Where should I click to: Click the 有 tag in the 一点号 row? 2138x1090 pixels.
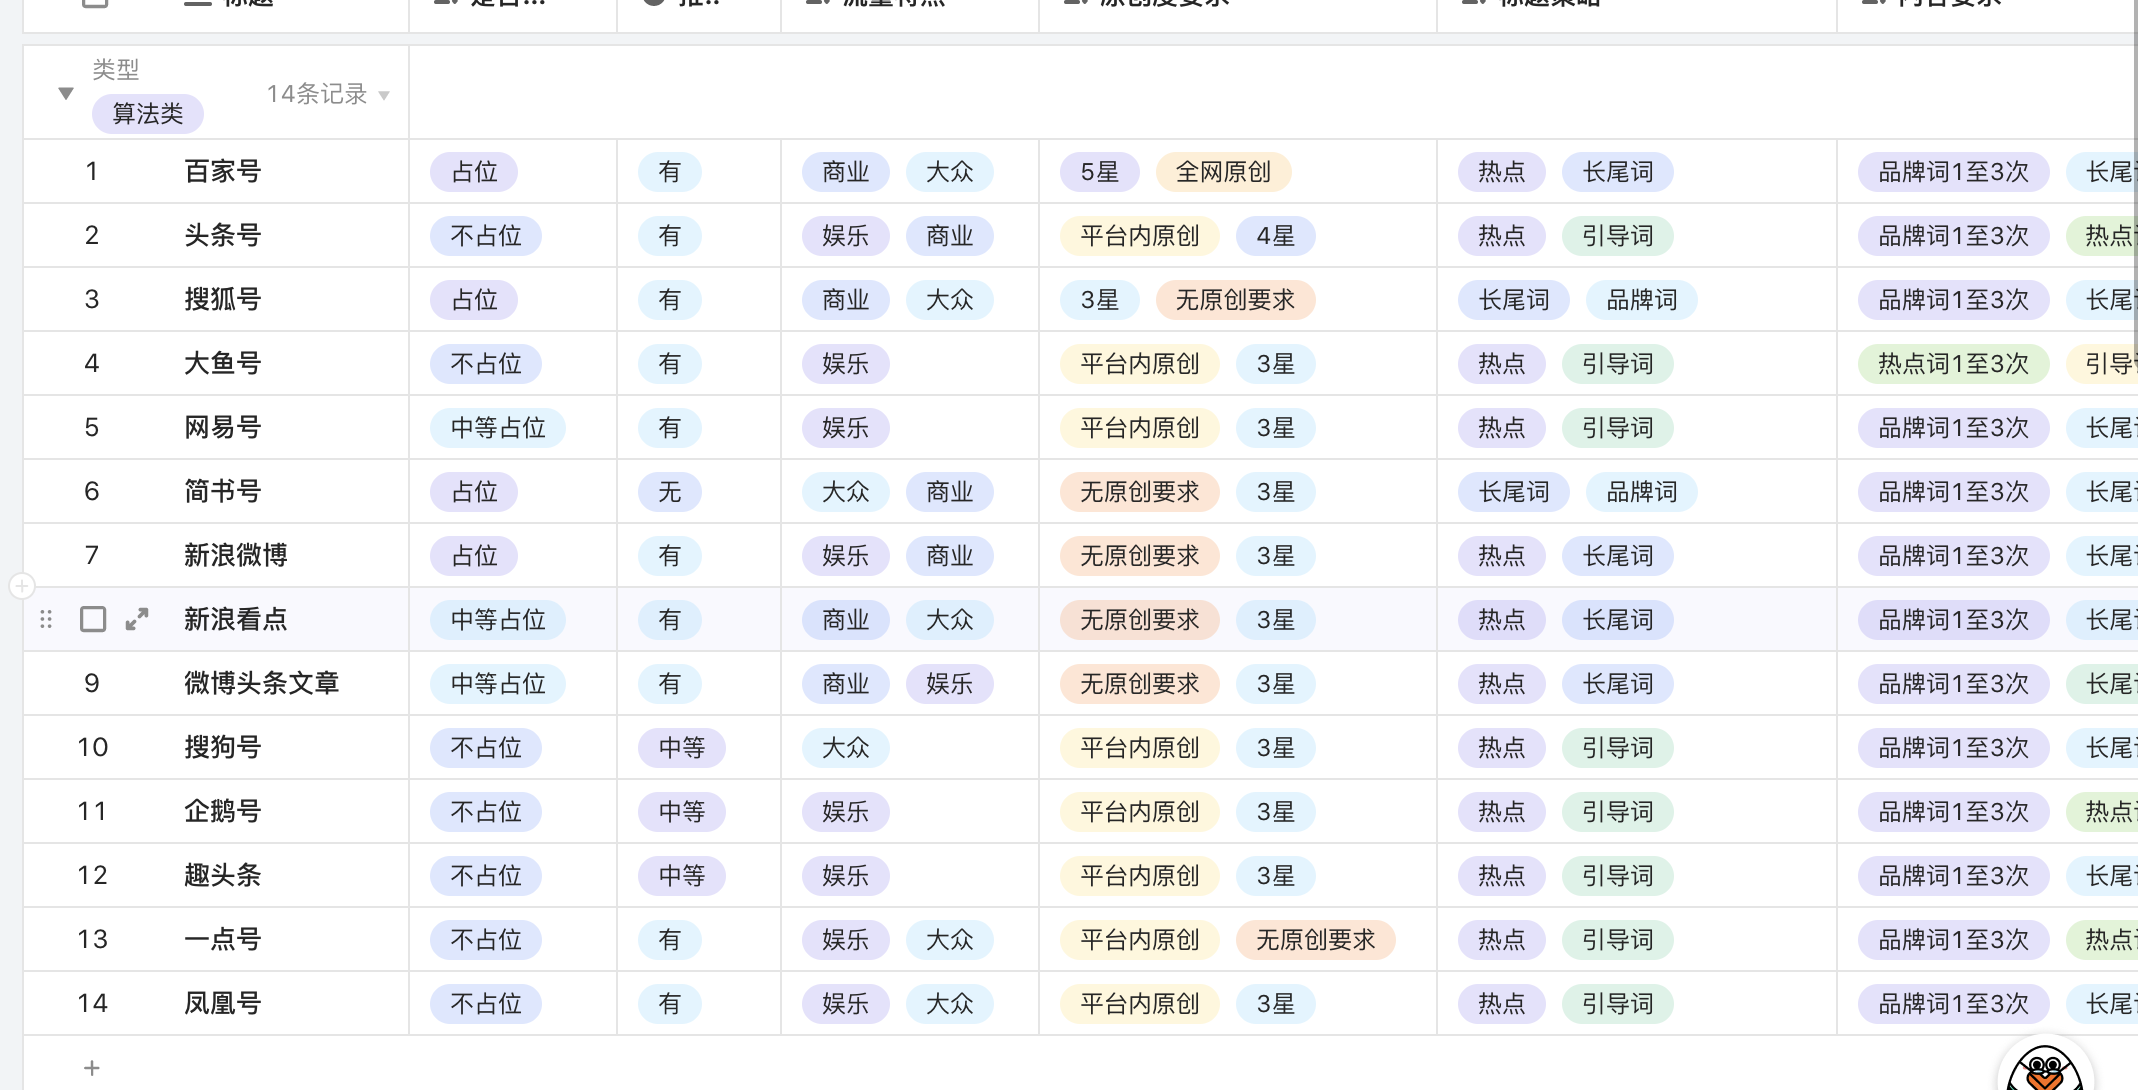click(670, 940)
